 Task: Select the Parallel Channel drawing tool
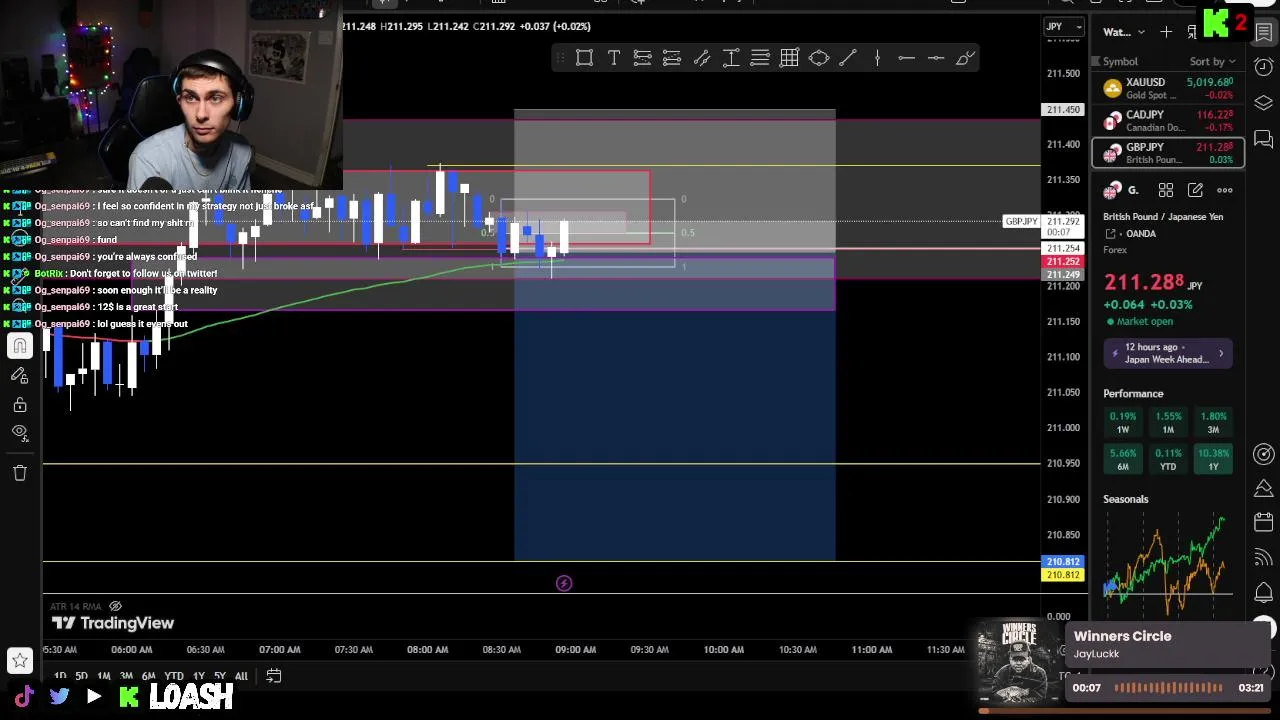[701, 58]
